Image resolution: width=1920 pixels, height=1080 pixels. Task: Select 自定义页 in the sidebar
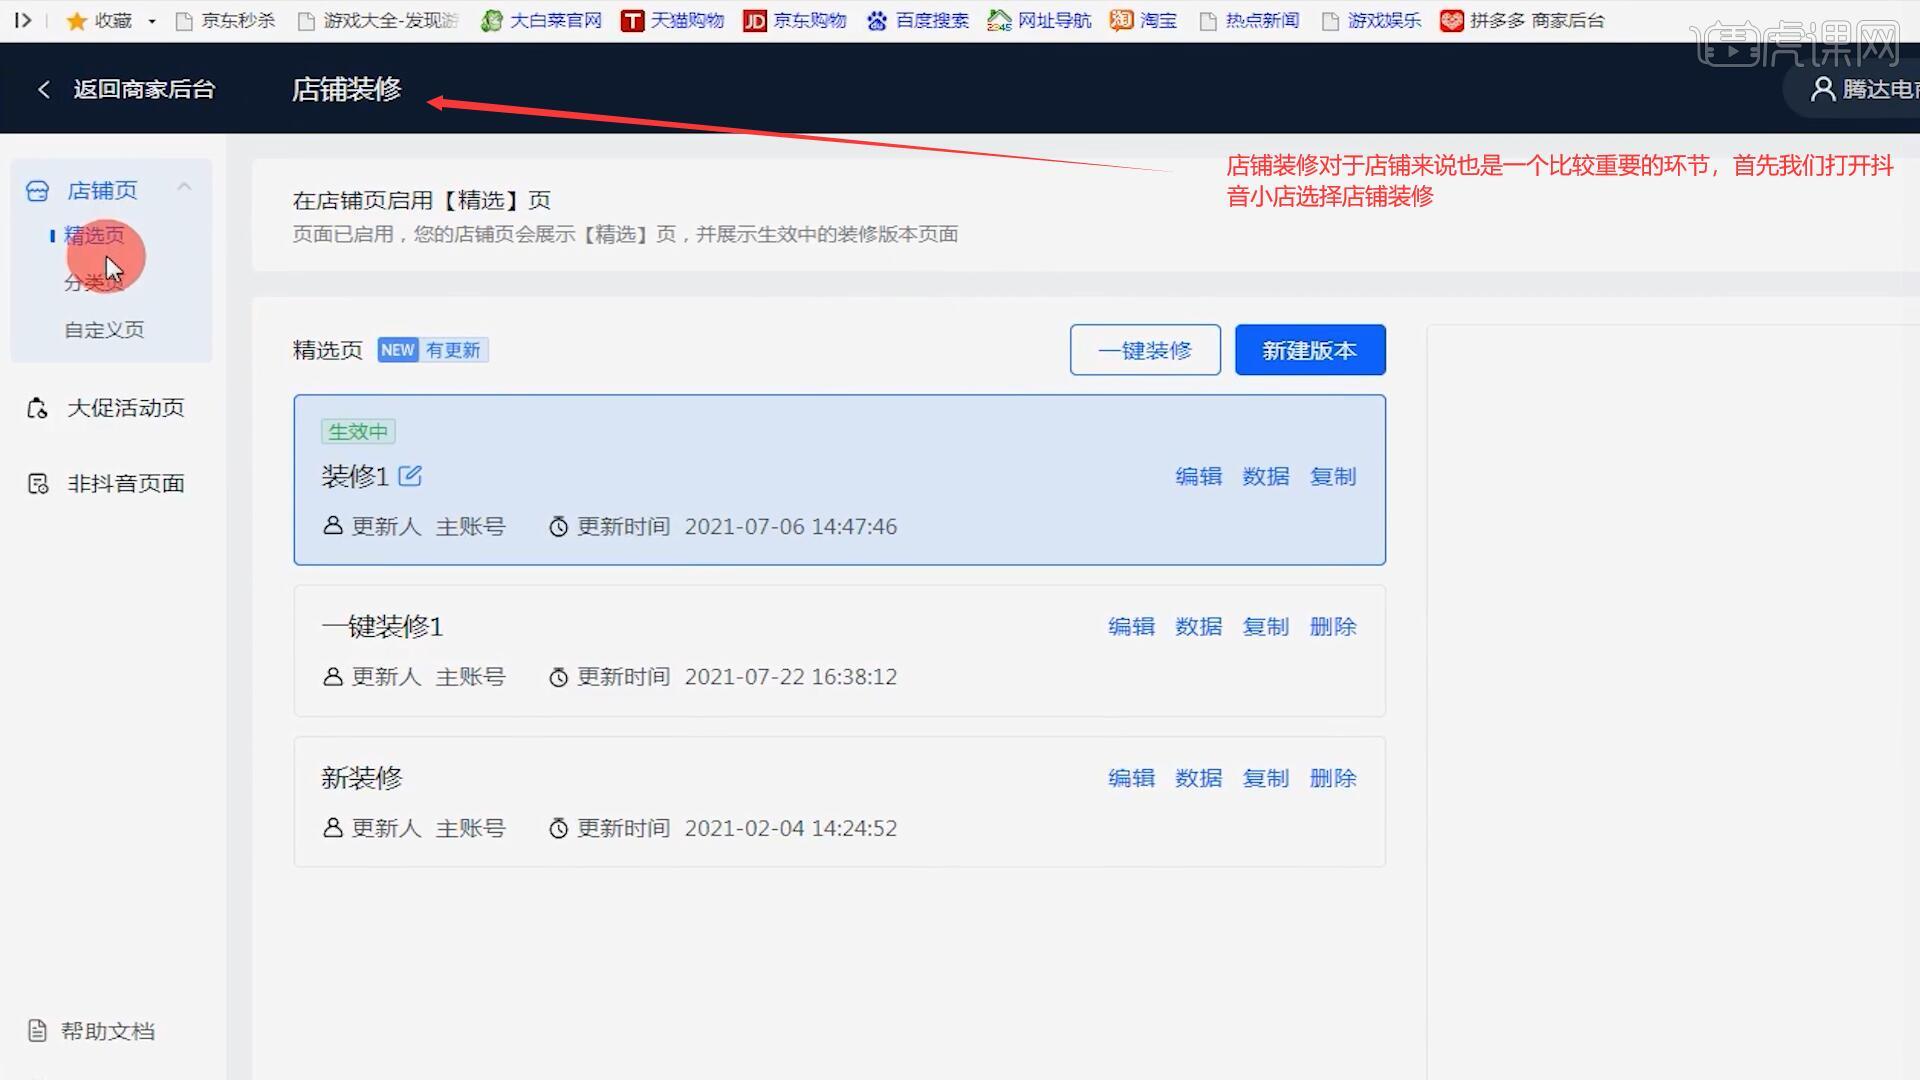pos(104,330)
